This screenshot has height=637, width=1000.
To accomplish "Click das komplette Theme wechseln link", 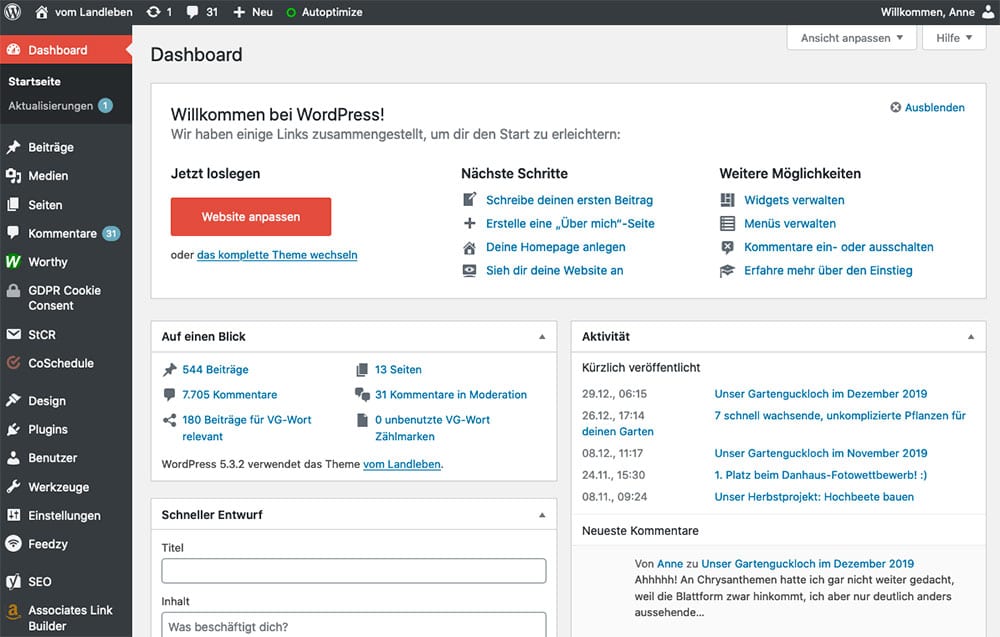I will [277, 255].
